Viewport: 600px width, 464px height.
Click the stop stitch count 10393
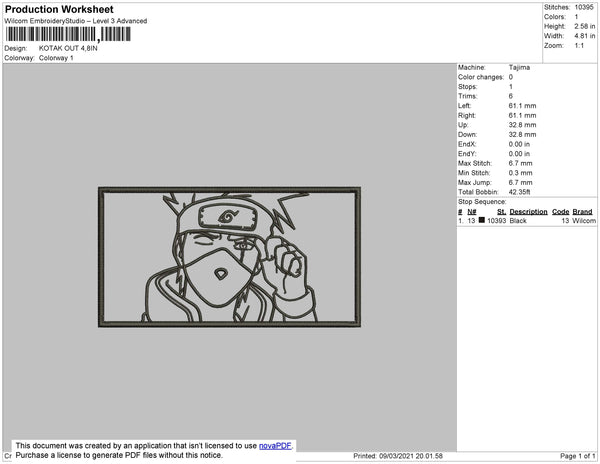[x=497, y=221]
